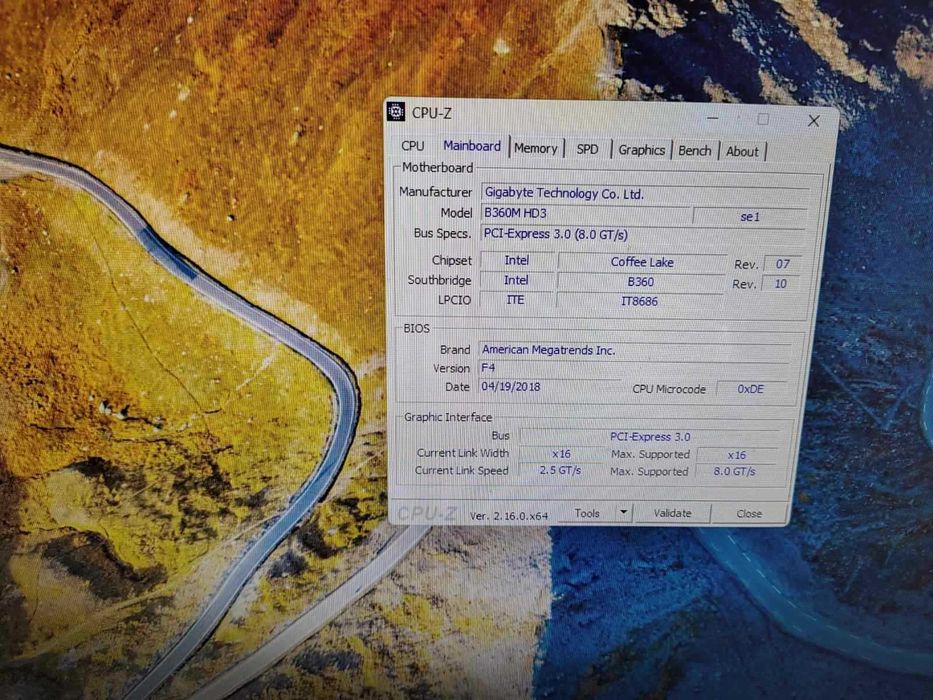
Task: Click the Current Link Speed 2.5 GT/s value
Action: tap(560, 470)
